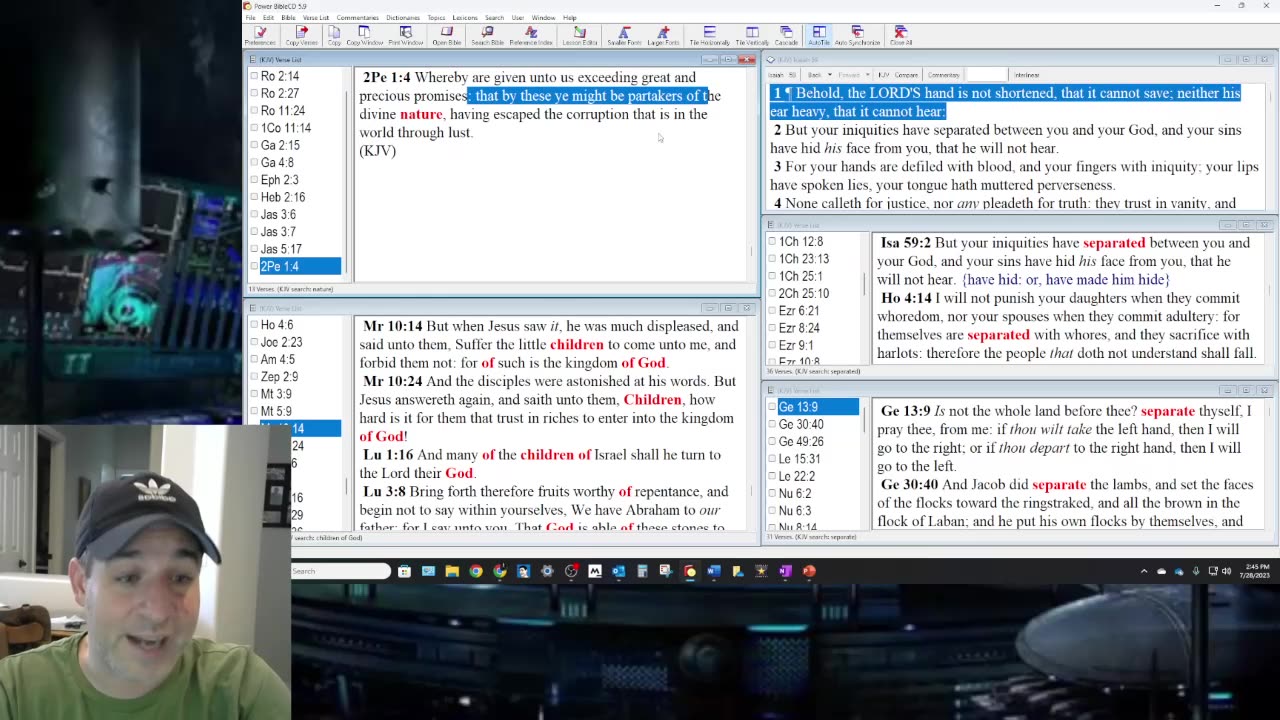Open the Preferences toolbar icon
Viewport: 1280px width, 720px height.
coord(260,36)
